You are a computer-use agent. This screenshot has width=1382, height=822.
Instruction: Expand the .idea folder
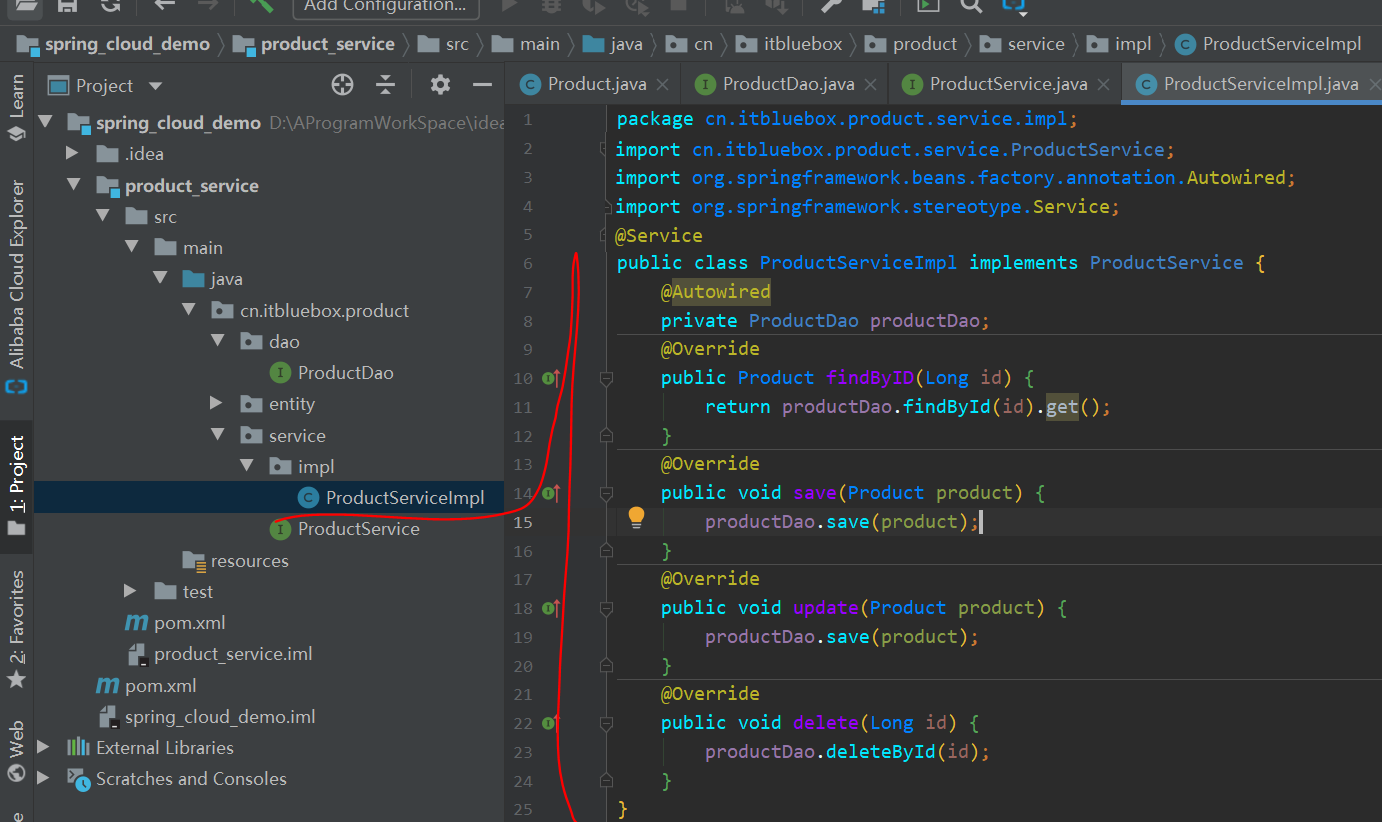(72, 154)
